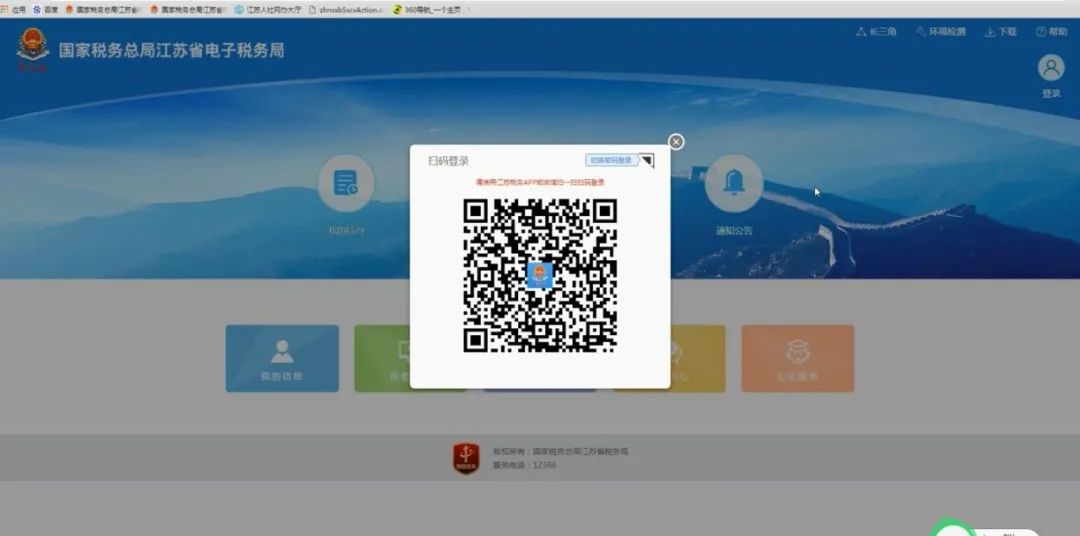This screenshot has height=536, width=1080.
Task: Click the red scan instruction text
Action: pyautogui.click(x=540, y=183)
